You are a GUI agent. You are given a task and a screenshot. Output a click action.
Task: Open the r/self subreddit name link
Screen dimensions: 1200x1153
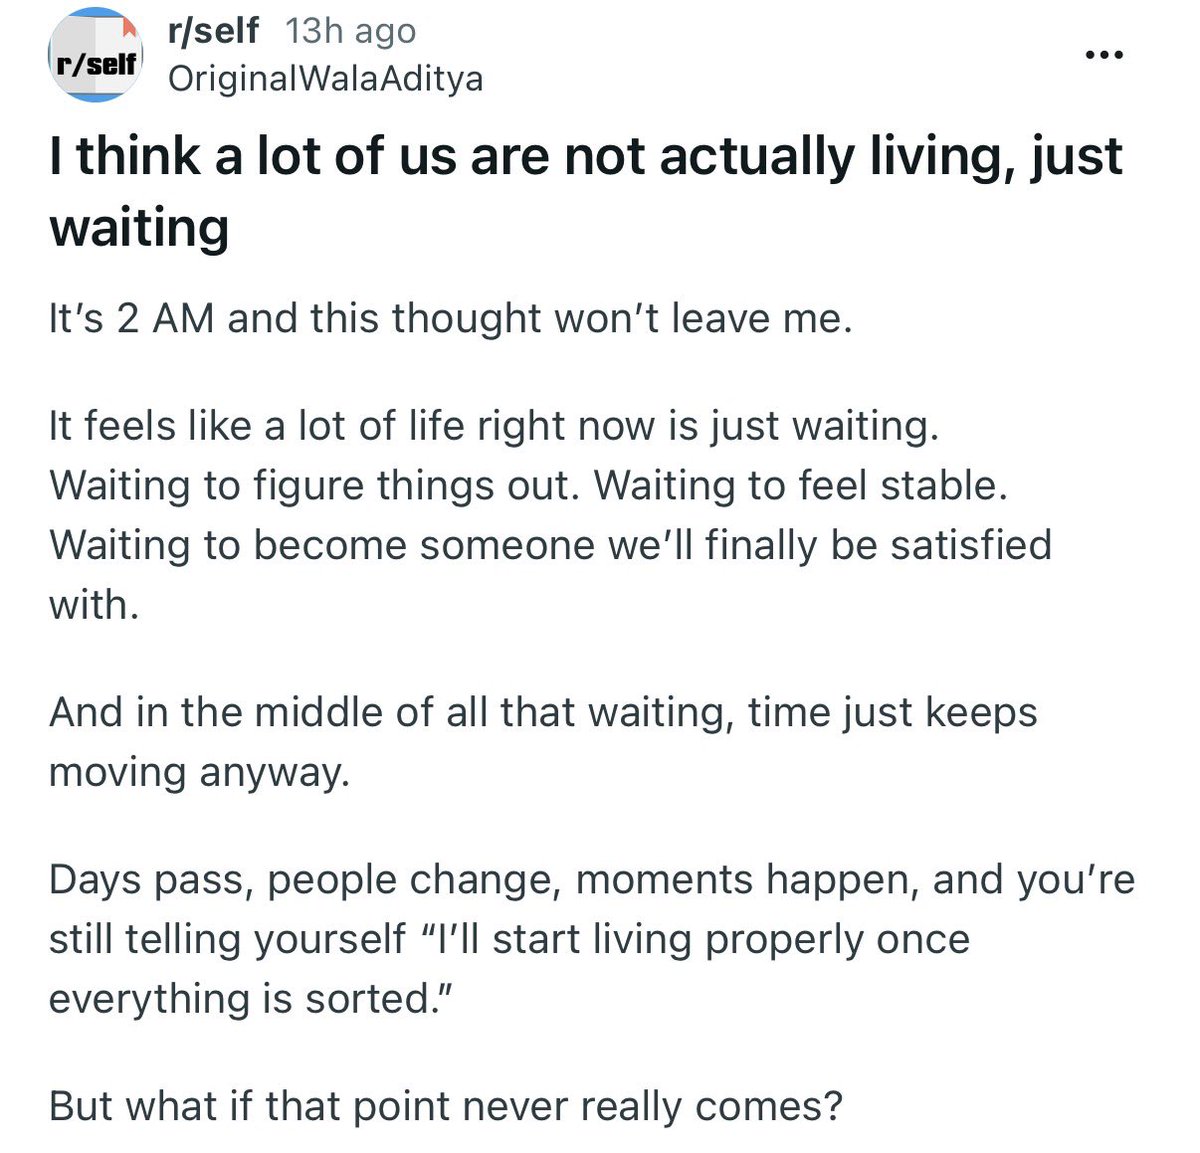213,31
